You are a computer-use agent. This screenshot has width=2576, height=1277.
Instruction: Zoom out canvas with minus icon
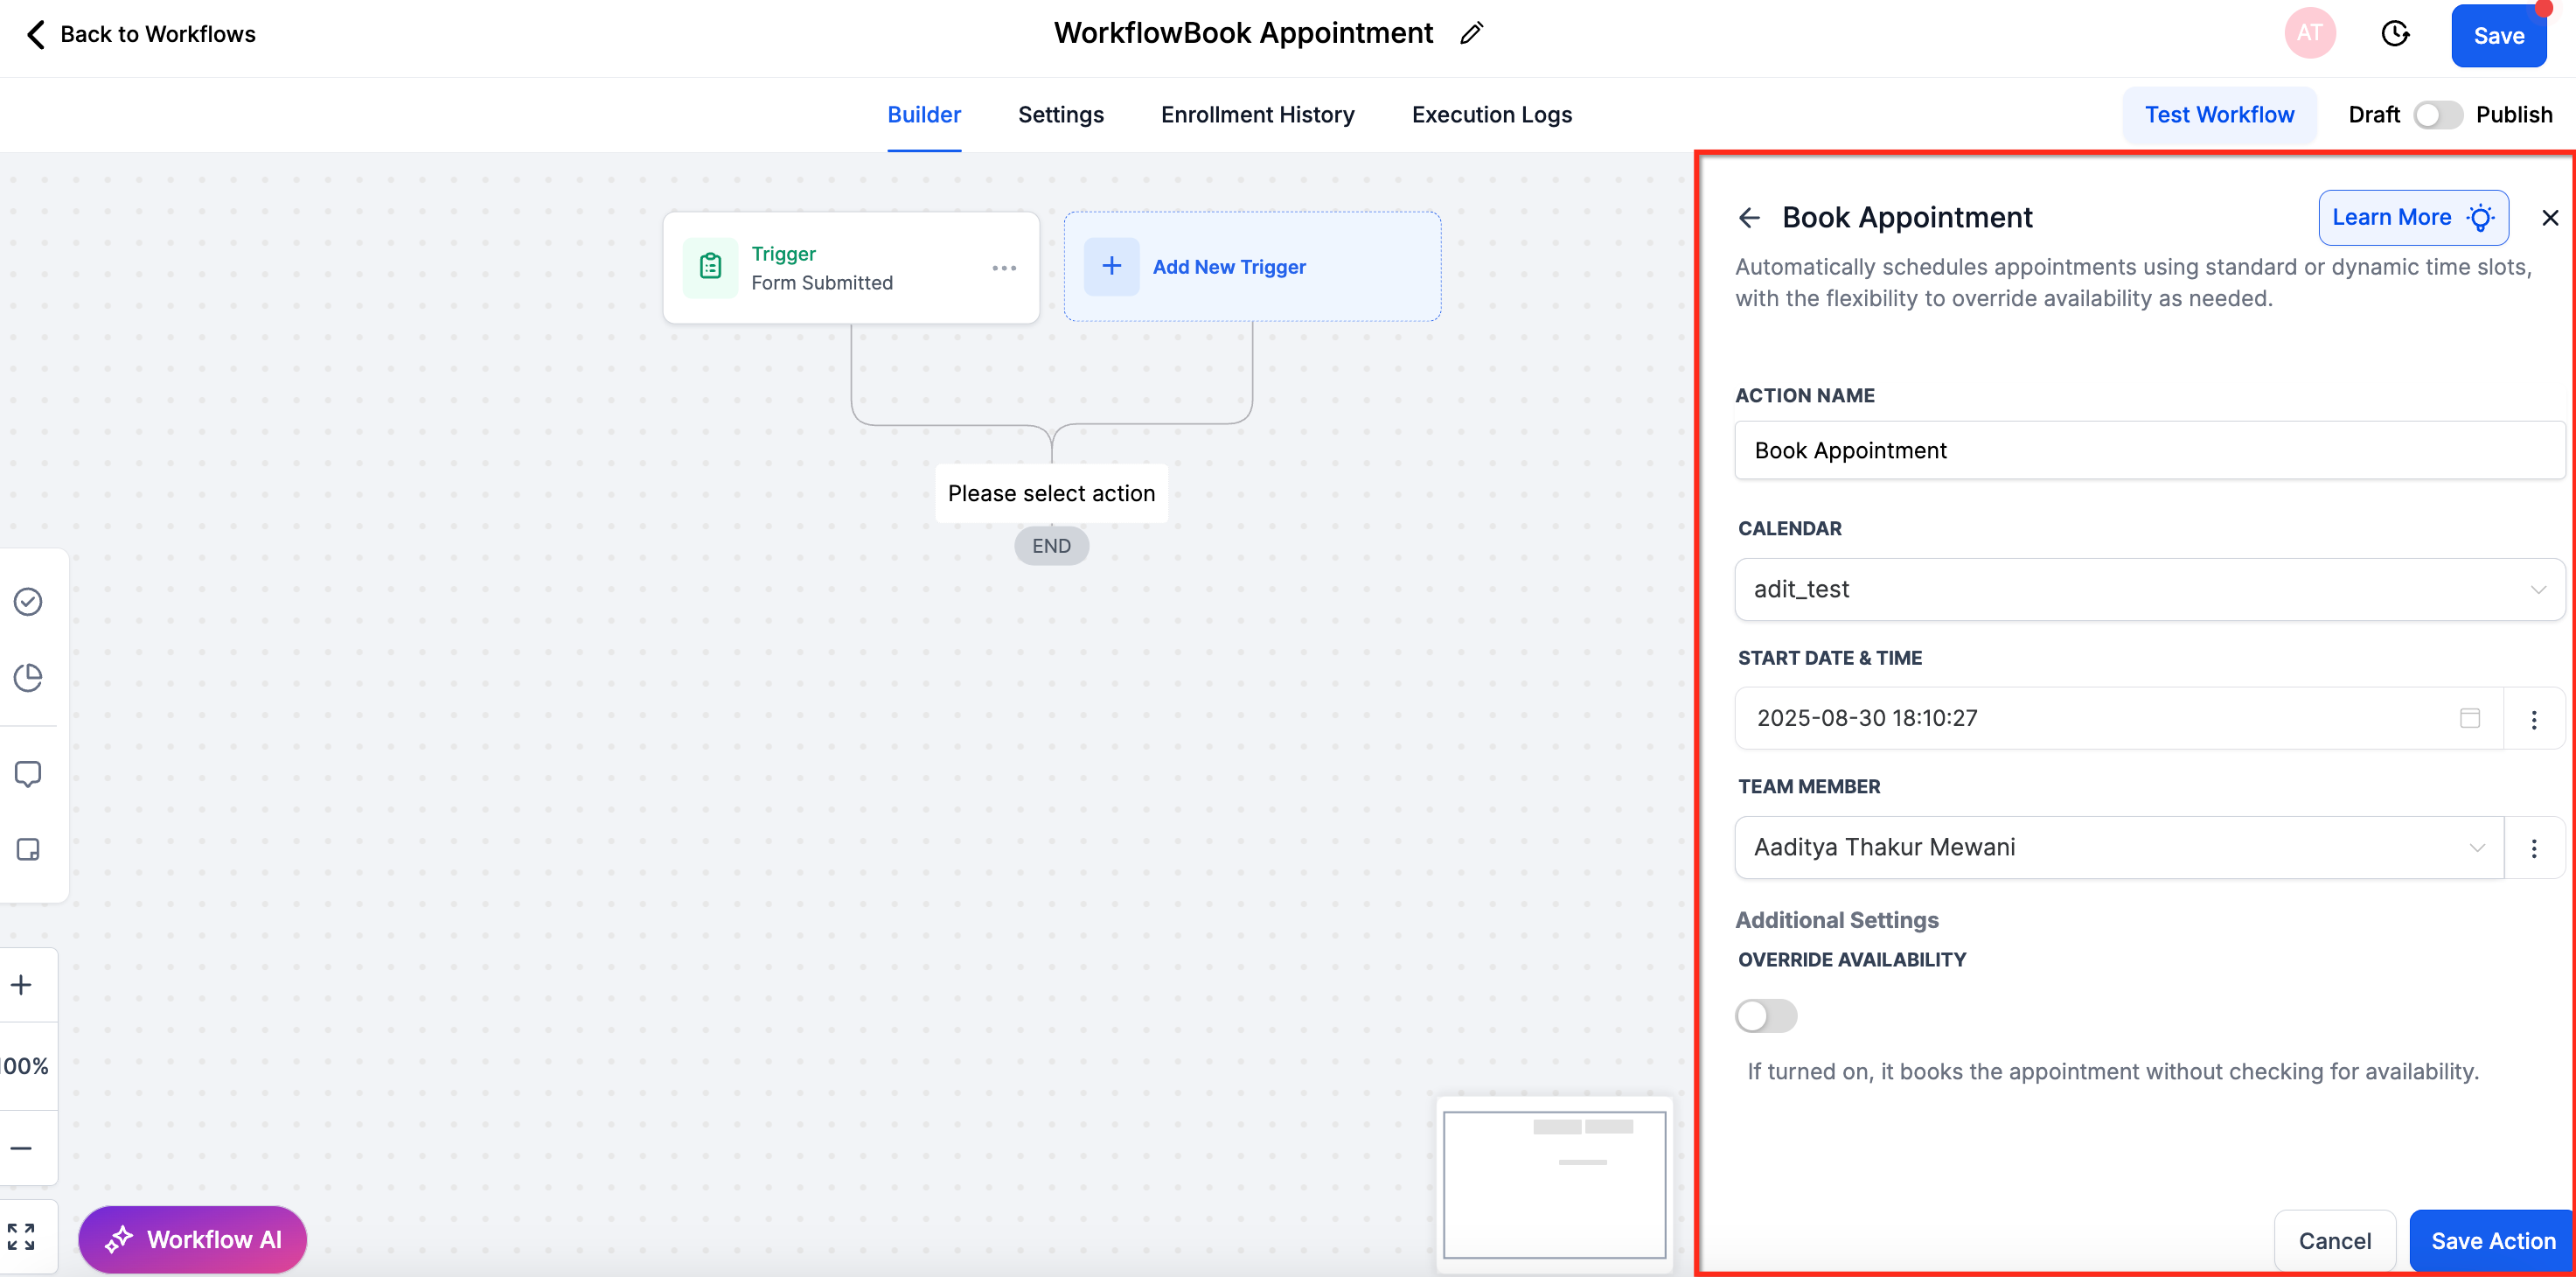(22, 1148)
